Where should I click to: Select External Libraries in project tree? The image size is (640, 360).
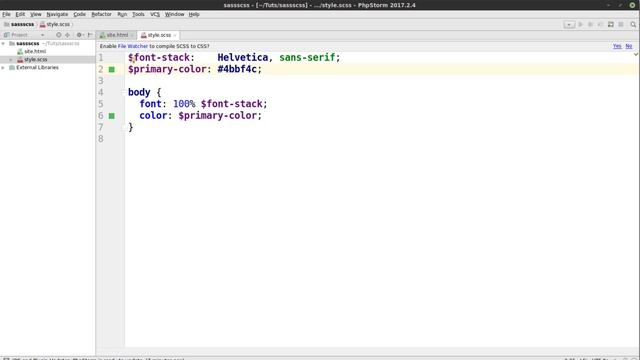[x=37, y=68]
